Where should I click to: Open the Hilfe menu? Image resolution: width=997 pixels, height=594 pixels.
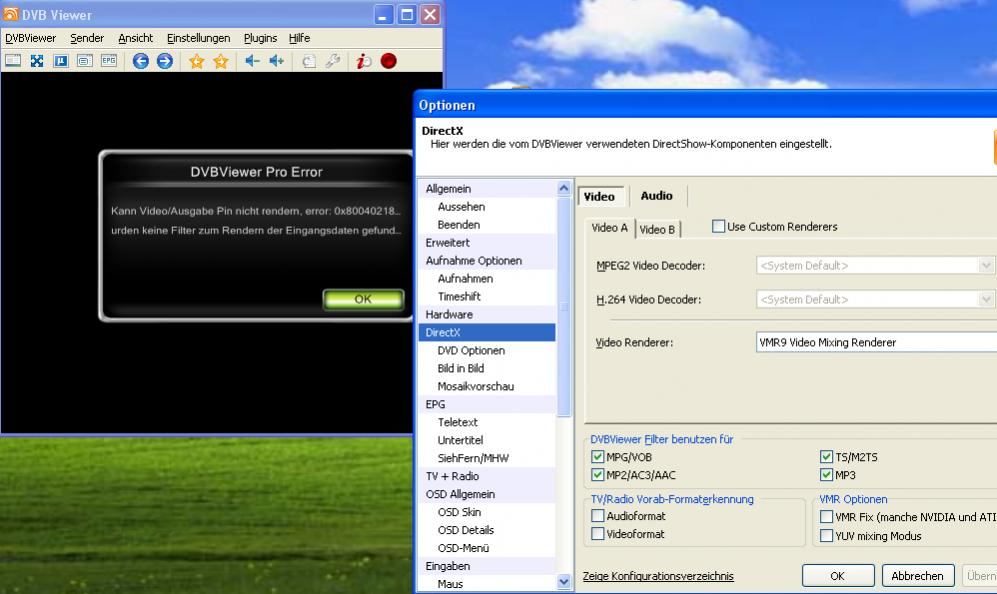299,38
